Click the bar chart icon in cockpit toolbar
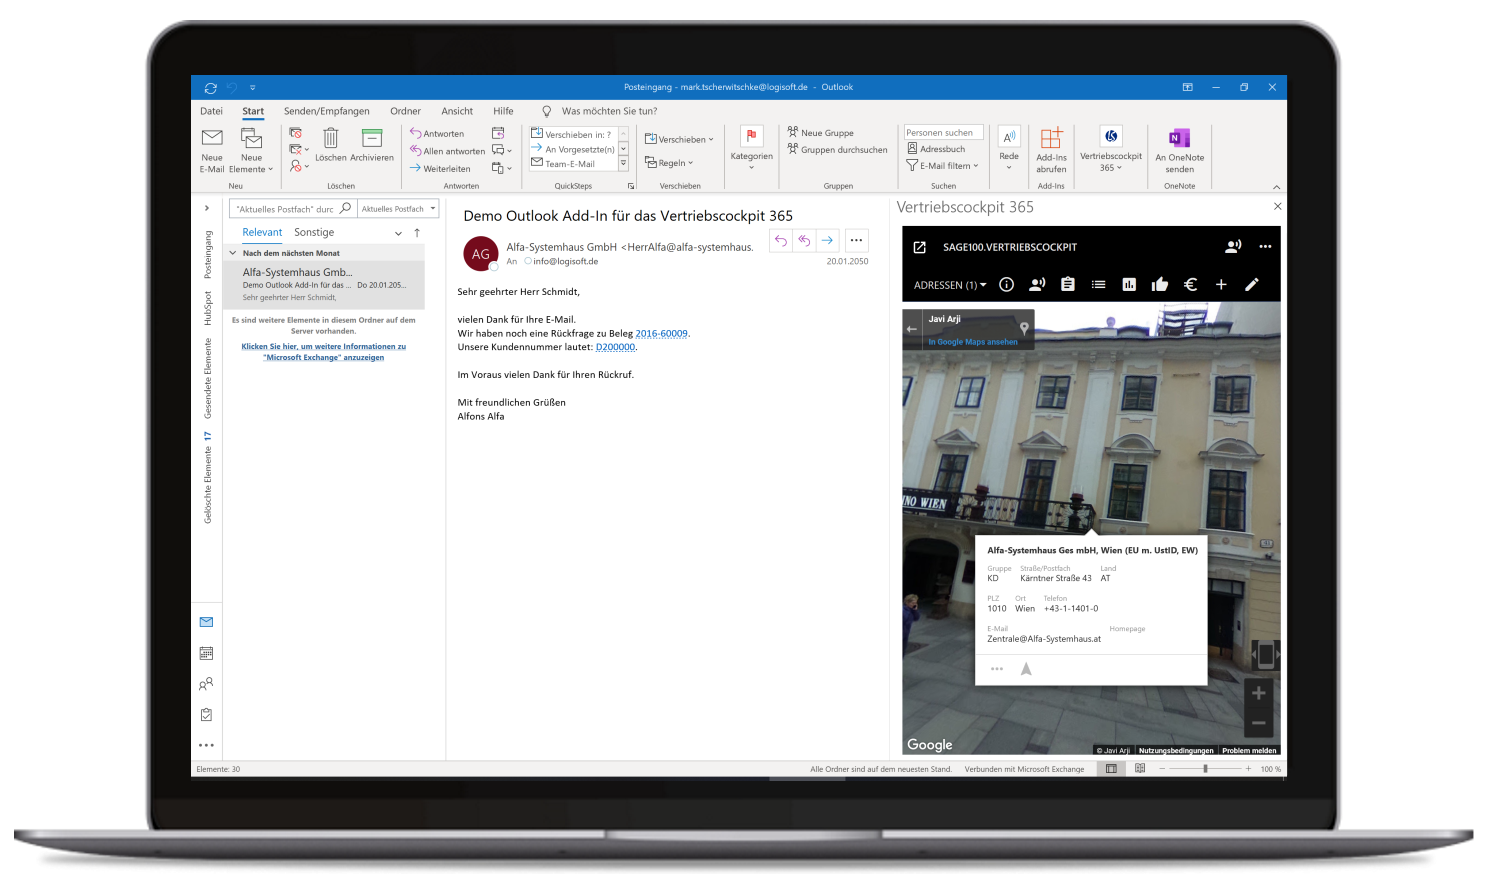The width and height of the screenshot is (1500, 874). pyautogui.click(x=1129, y=285)
